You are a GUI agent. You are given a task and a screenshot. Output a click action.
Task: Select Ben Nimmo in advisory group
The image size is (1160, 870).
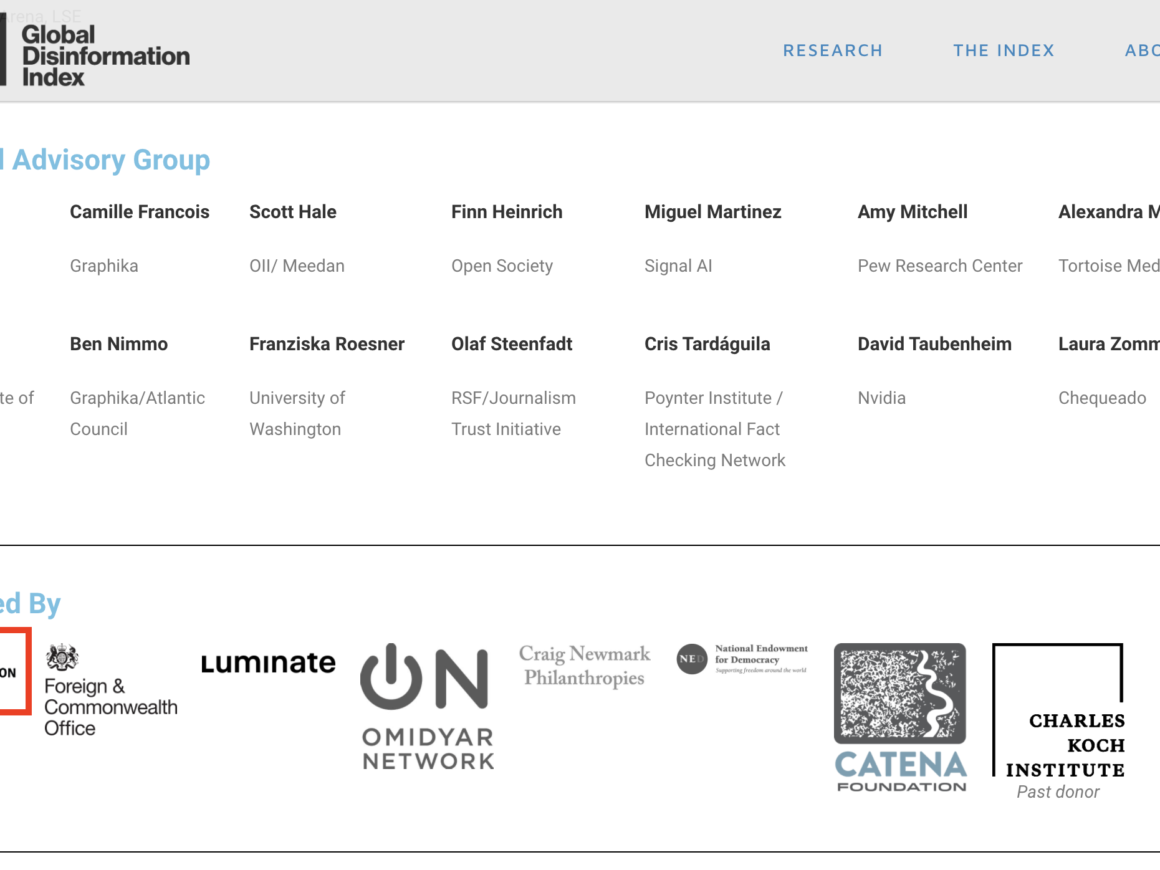(119, 344)
